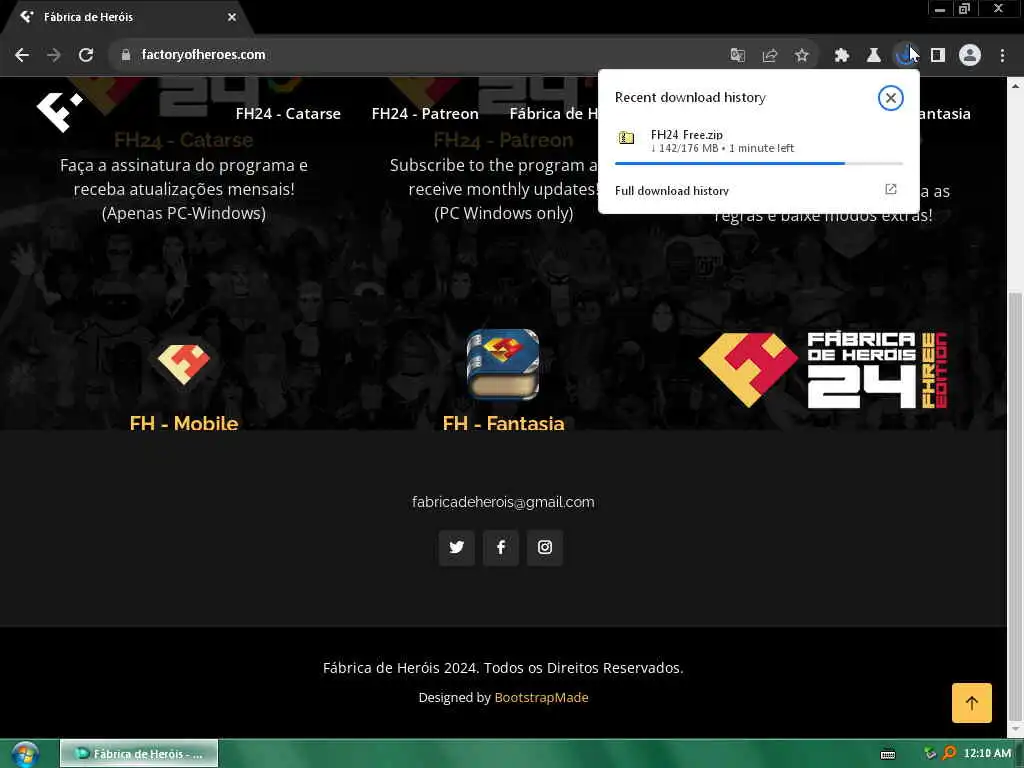The image size is (1024, 768).
Task: Click the taskbar clock 12:10 AM
Action: (987, 754)
